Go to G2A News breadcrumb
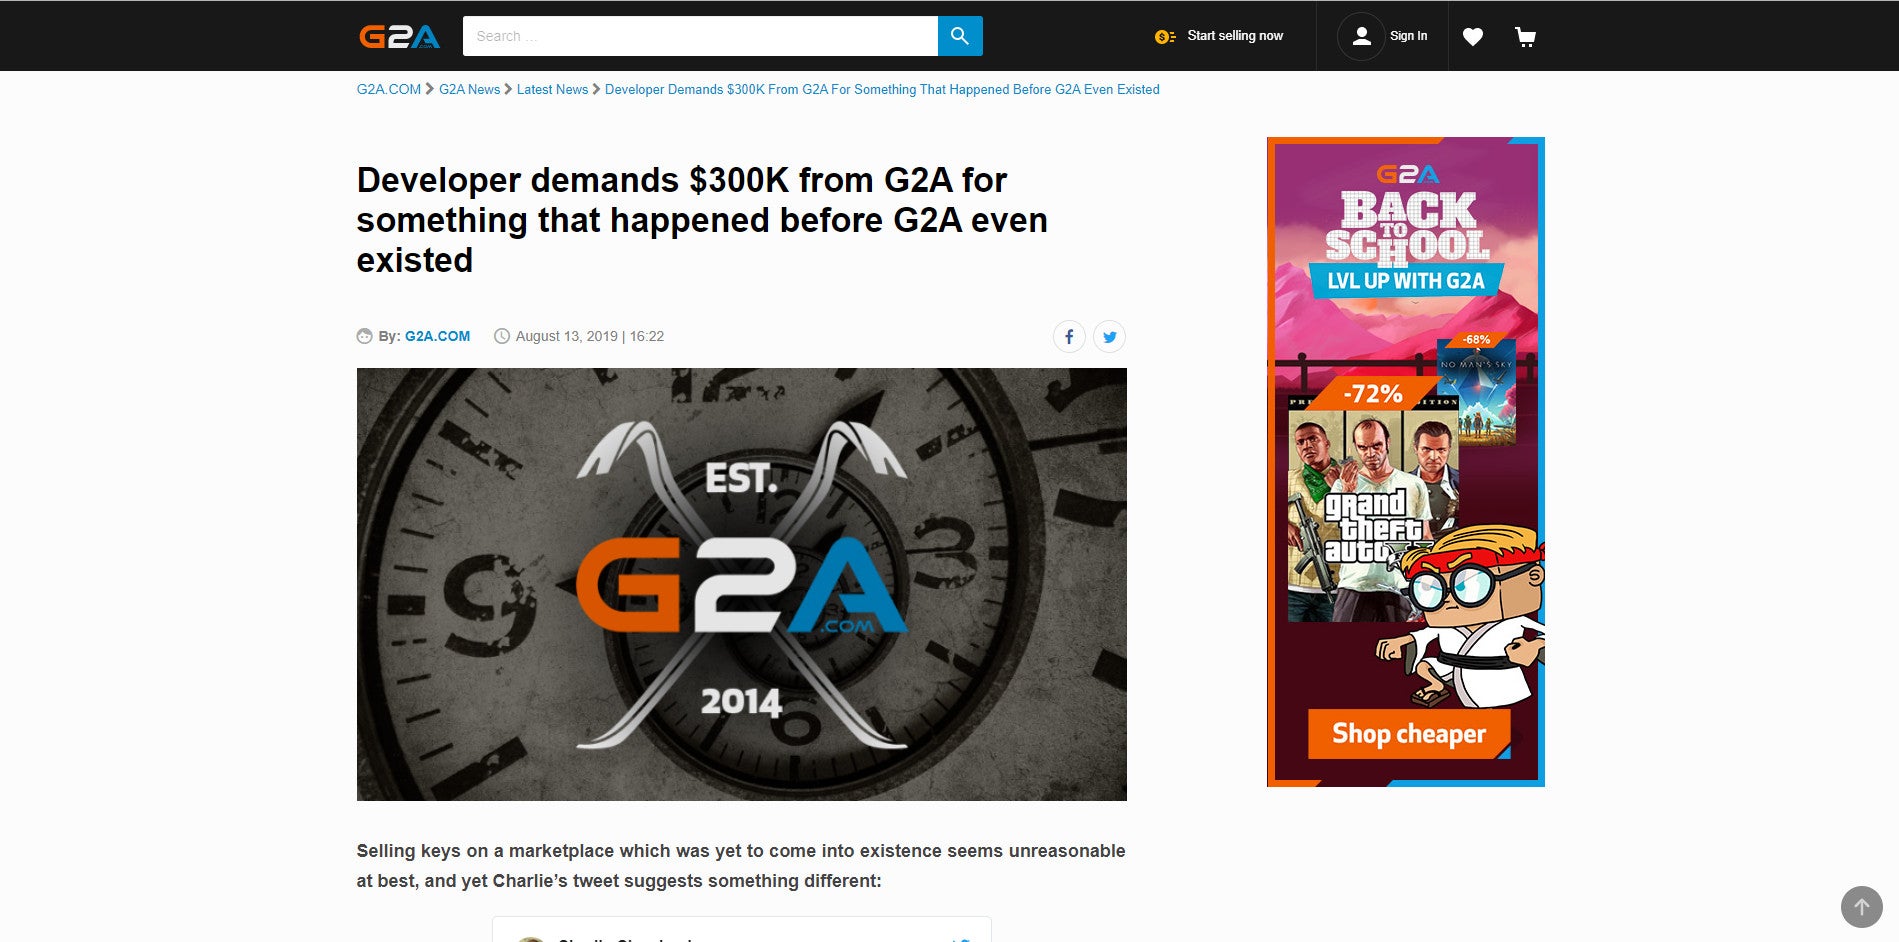 tap(469, 89)
